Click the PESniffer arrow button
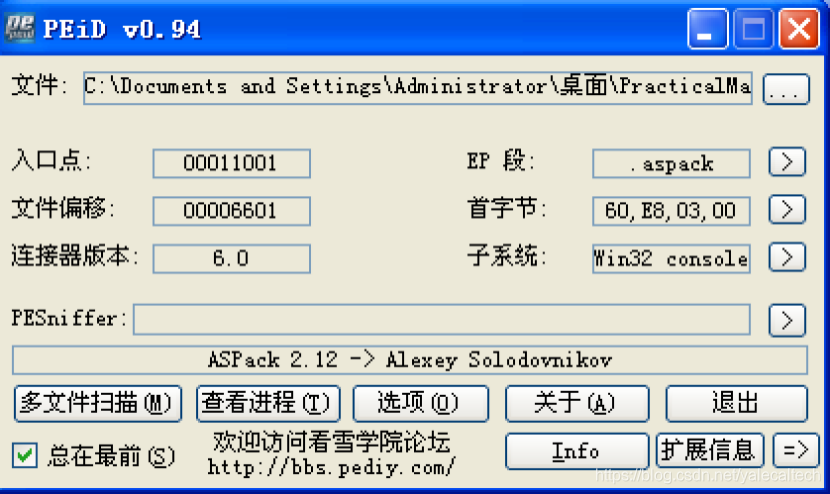 pyautogui.click(x=787, y=320)
